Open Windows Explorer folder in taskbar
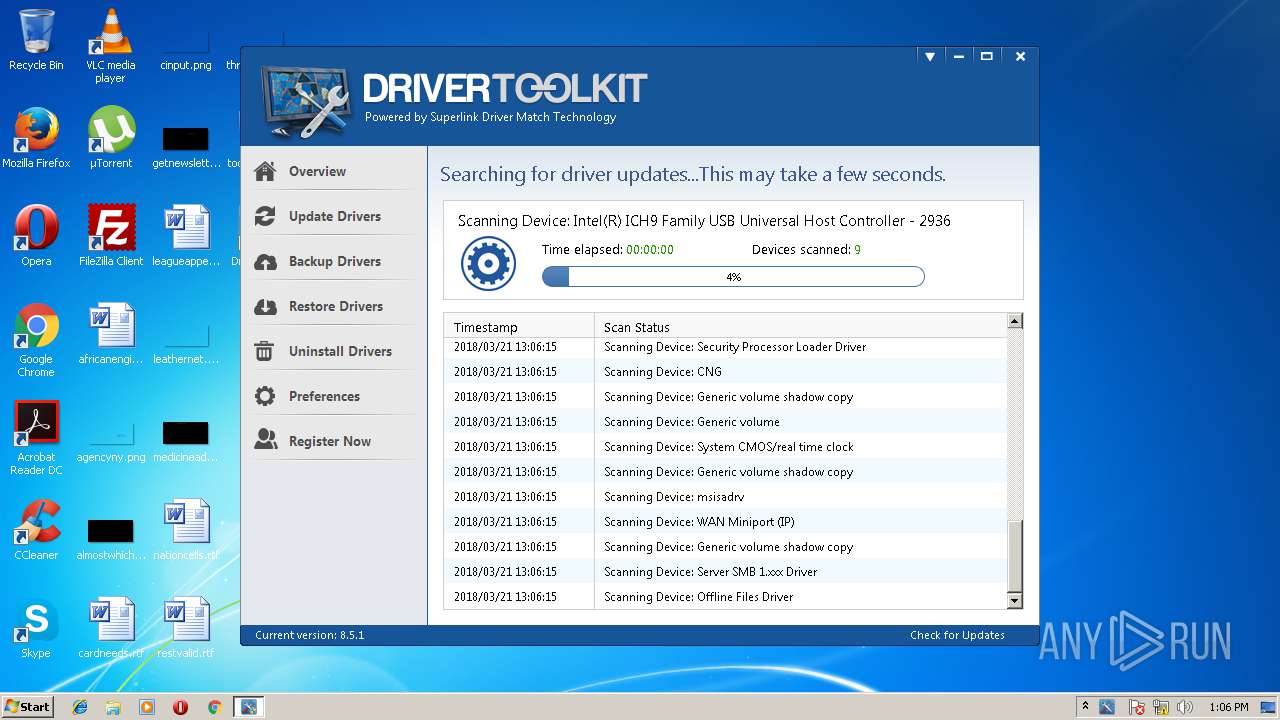 113,707
